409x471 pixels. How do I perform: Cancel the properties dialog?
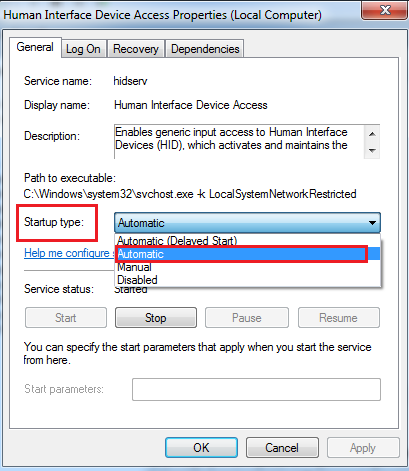(x=282, y=448)
